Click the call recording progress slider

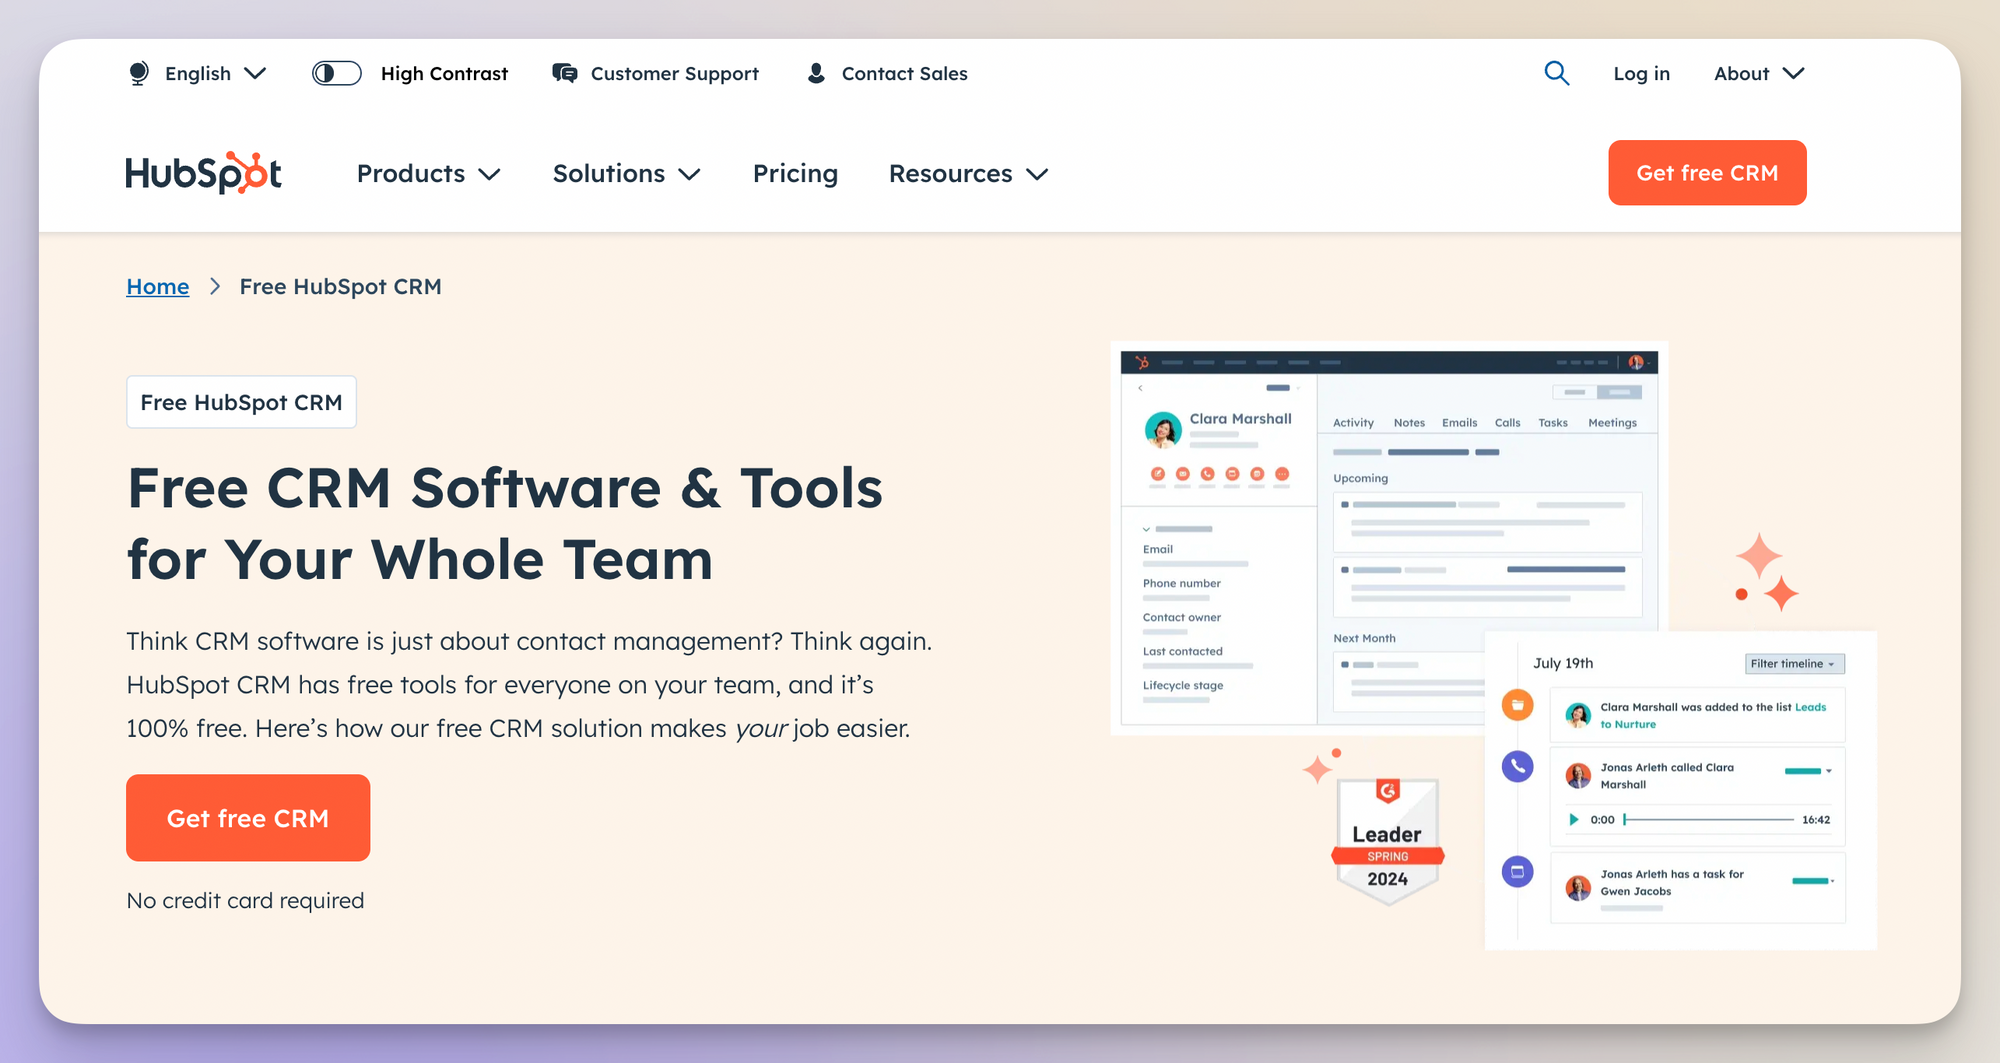coord(1708,819)
